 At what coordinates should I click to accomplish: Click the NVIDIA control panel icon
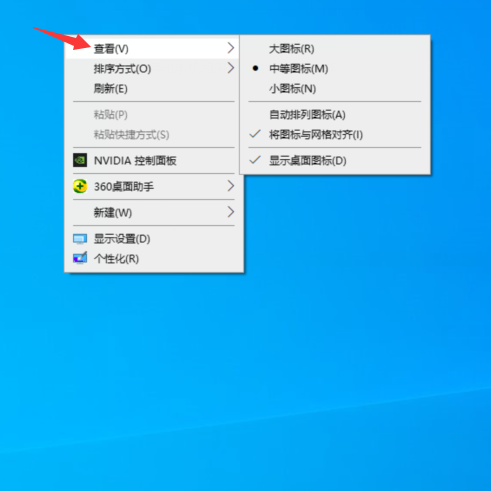click(80, 160)
